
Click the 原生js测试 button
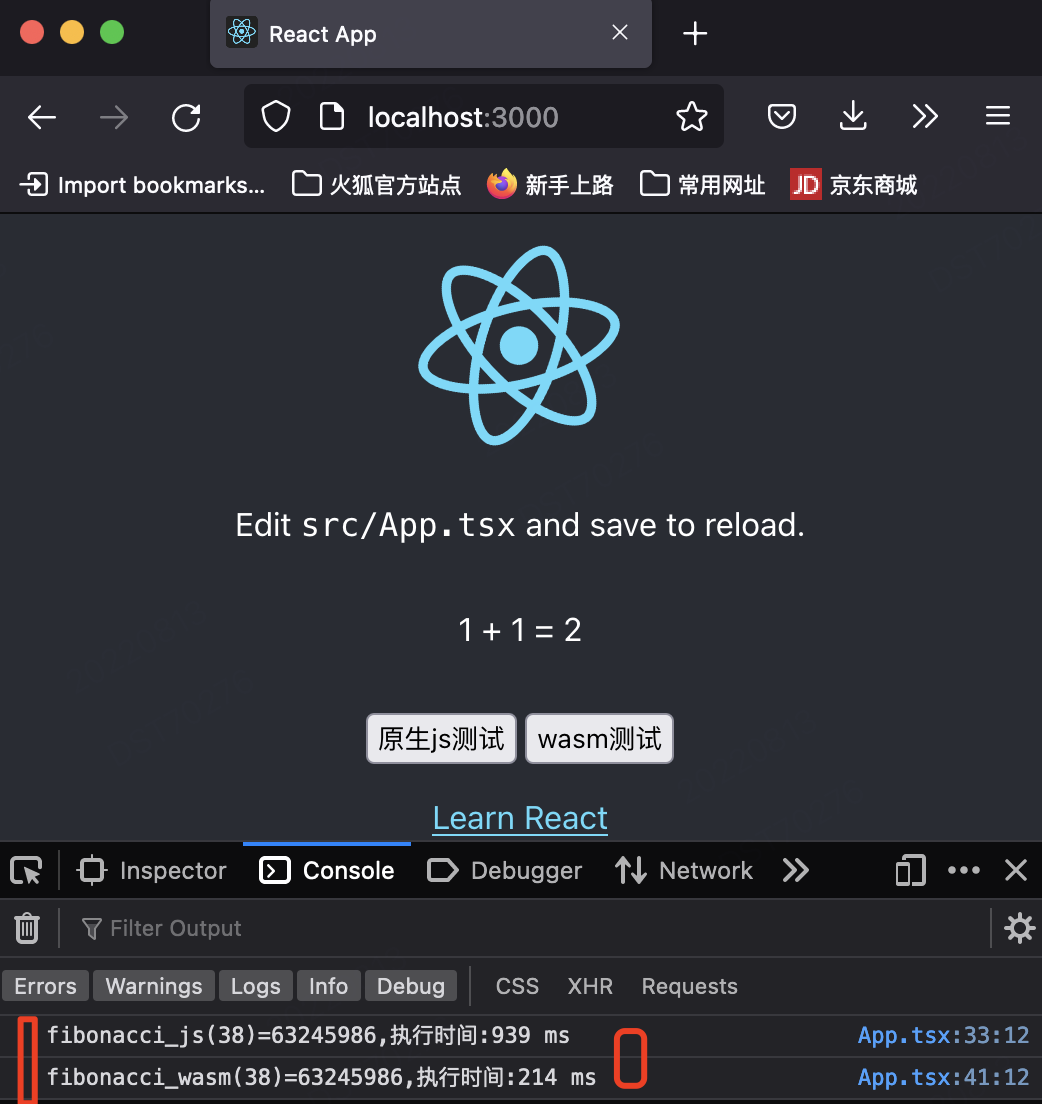pos(441,739)
